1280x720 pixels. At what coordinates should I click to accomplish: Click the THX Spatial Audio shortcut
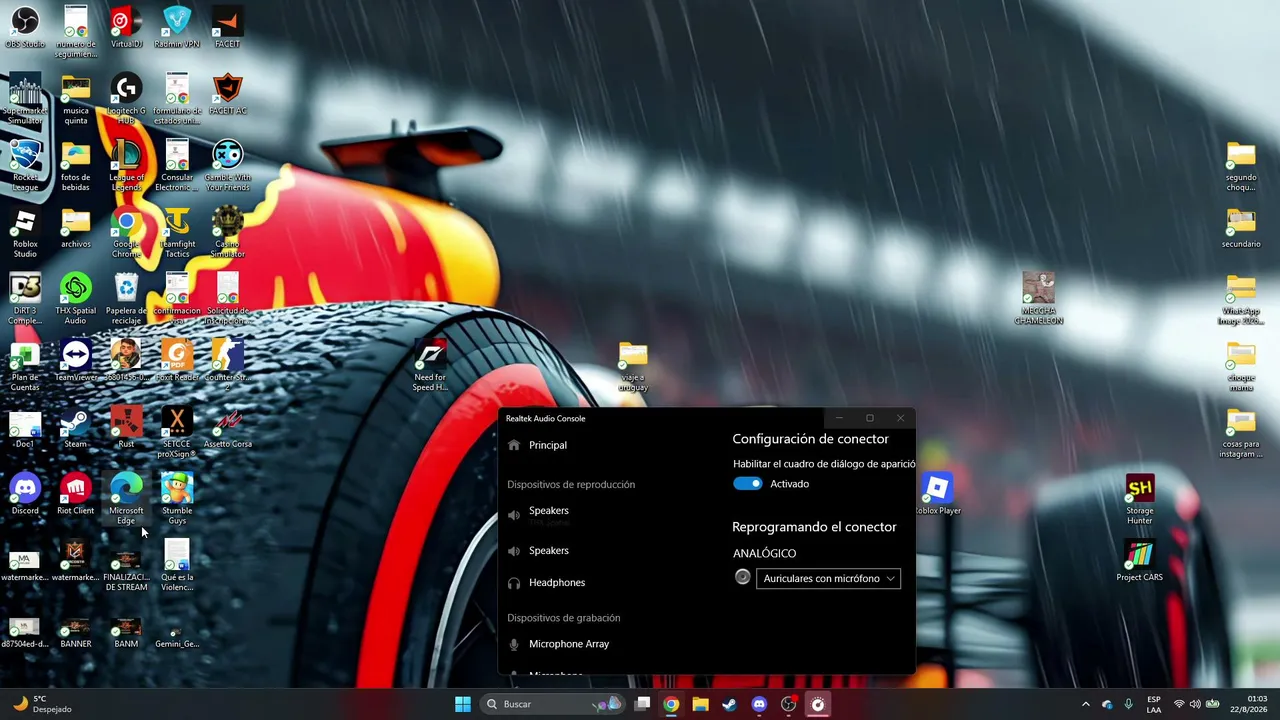76,300
